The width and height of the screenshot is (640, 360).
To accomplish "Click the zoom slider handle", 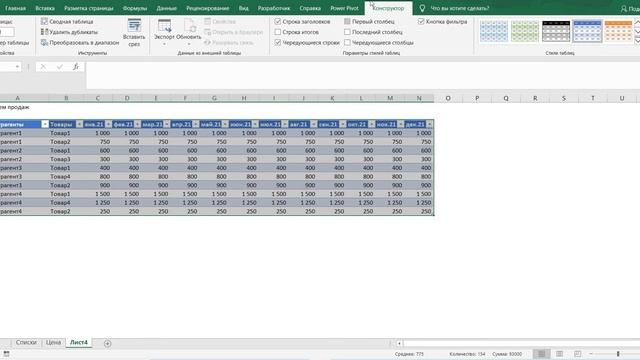I will (x=618, y=354).
